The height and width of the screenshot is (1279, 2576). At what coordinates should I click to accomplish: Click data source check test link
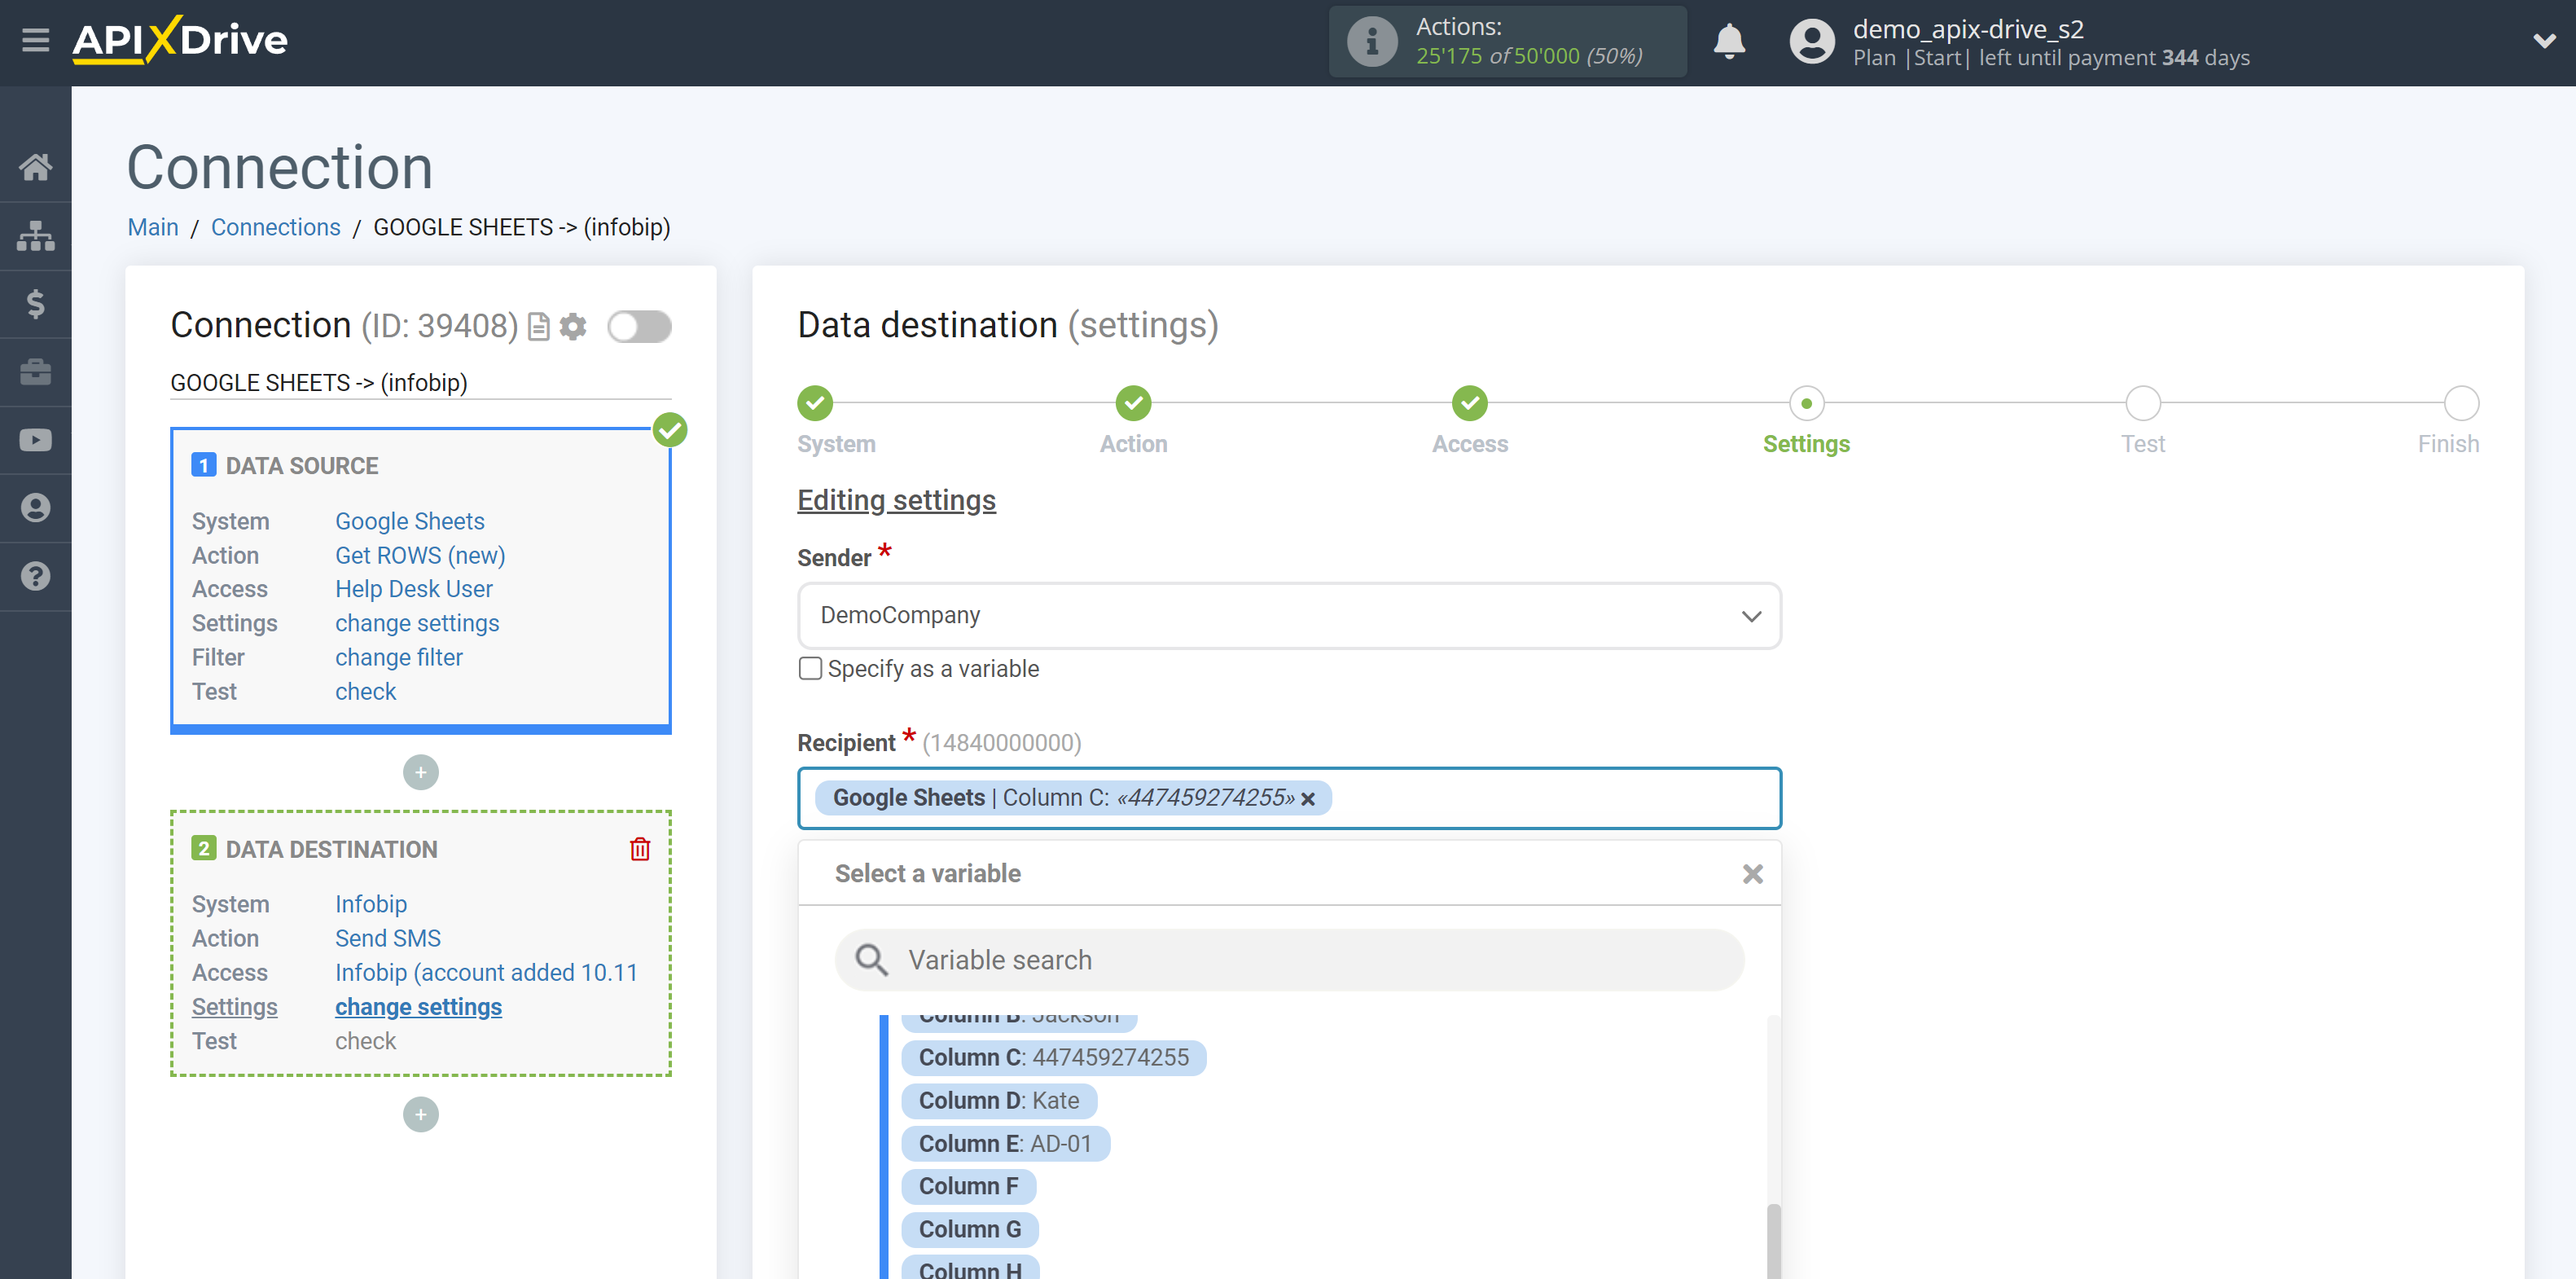(x=365, y=691)
